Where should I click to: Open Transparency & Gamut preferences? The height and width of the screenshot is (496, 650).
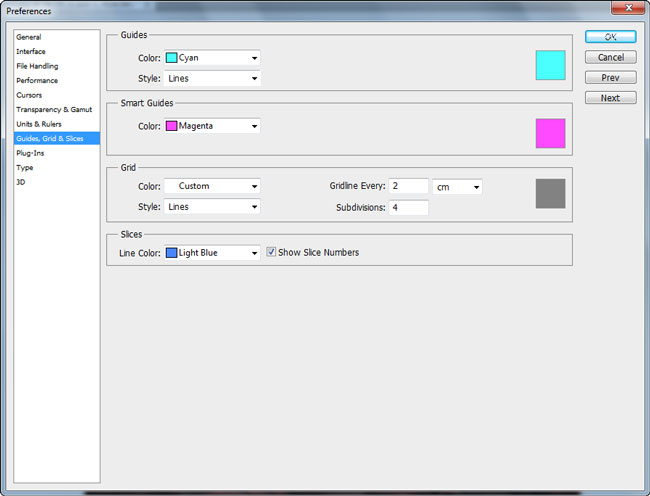coord(54,109)
